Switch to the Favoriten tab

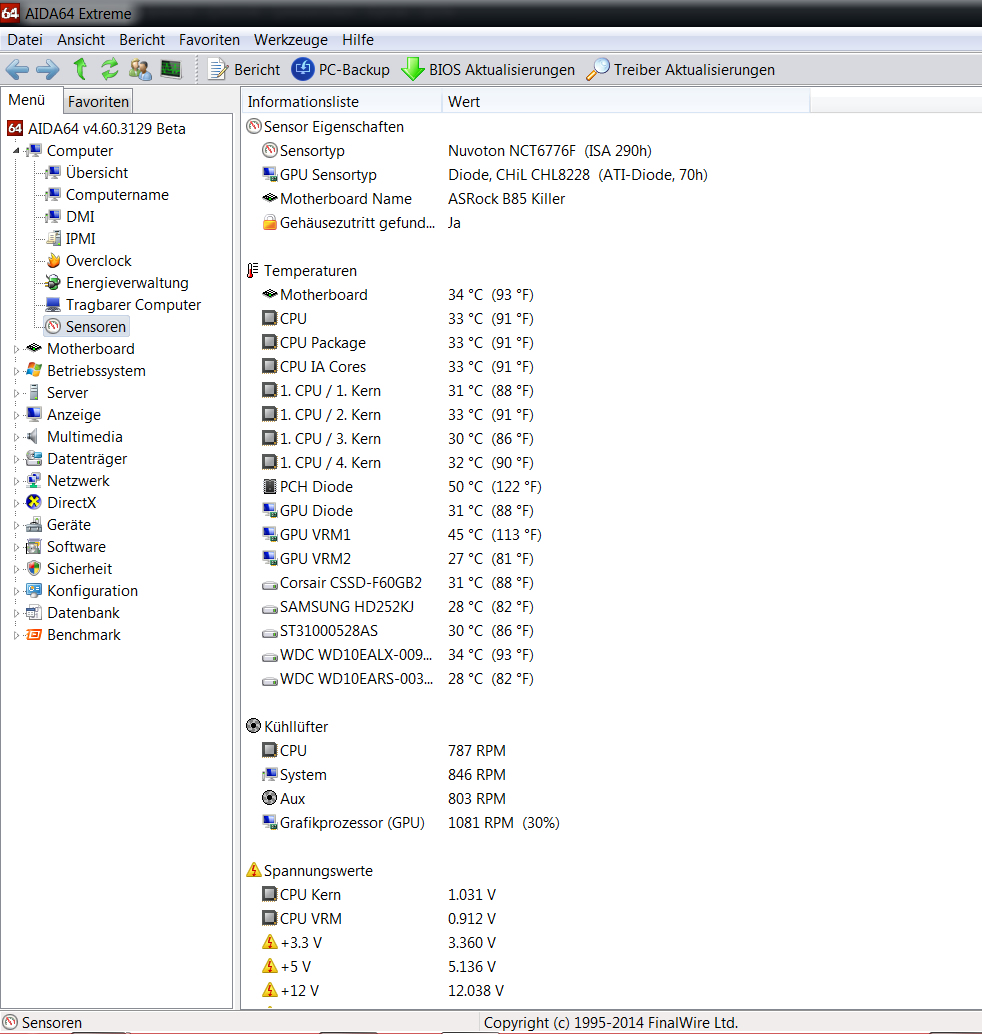tap(98, 102)
